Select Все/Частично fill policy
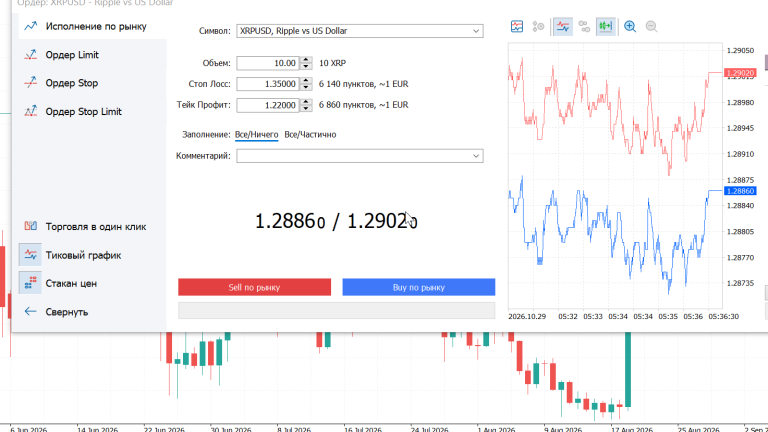This screenshot has width=768, height=432. click(311, 135)
